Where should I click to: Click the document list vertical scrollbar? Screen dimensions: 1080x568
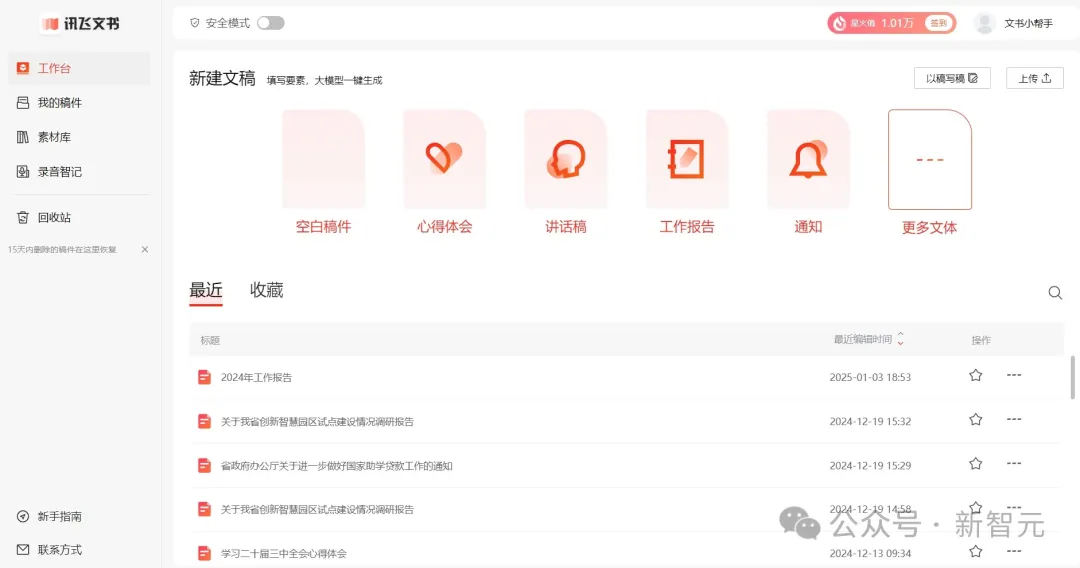click(1072, 377)
